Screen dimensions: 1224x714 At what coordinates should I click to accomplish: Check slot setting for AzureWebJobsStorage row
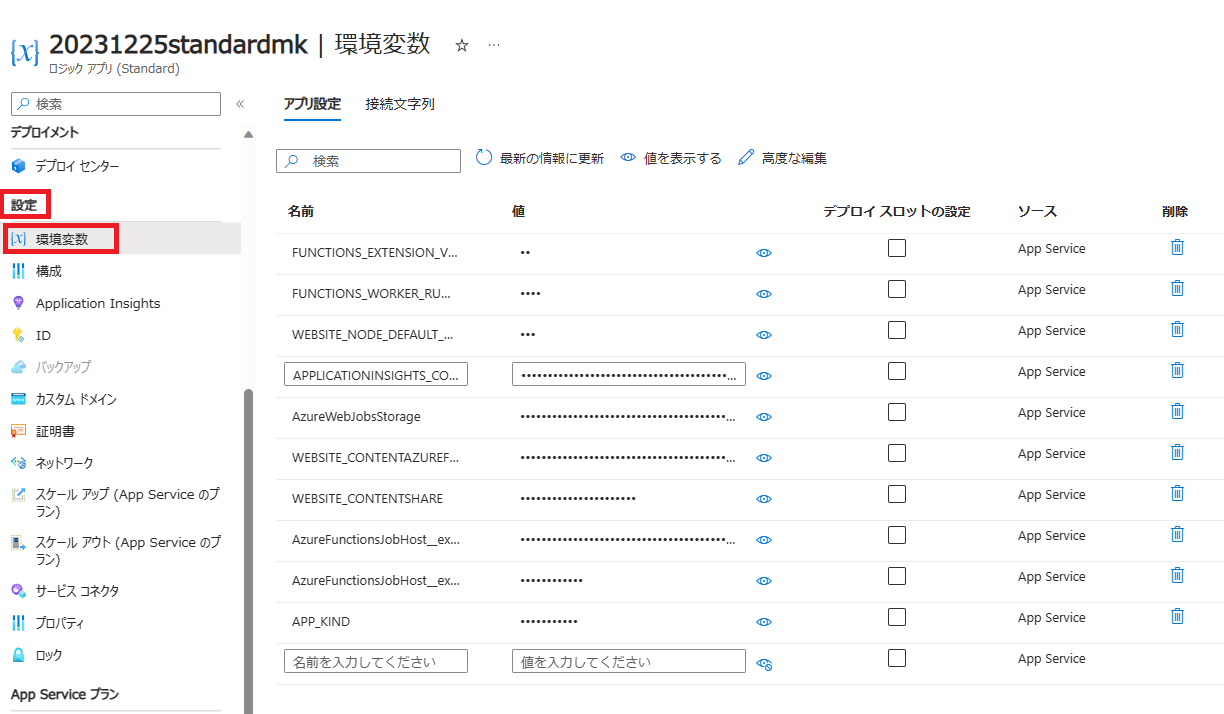pos(897,412)
